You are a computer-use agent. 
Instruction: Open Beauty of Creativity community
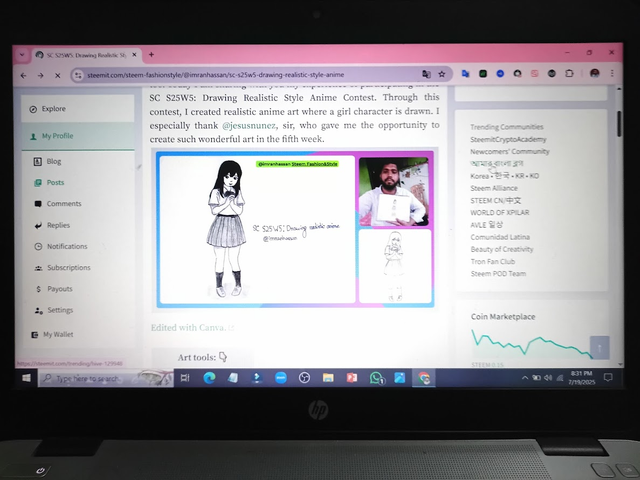click(502, 249)
